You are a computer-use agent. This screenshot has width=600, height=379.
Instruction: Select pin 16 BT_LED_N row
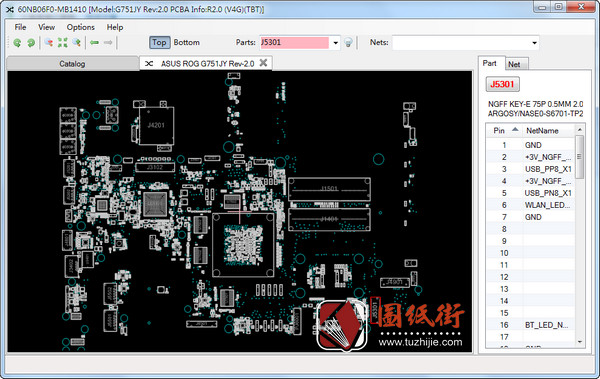[x=530, y=325]
